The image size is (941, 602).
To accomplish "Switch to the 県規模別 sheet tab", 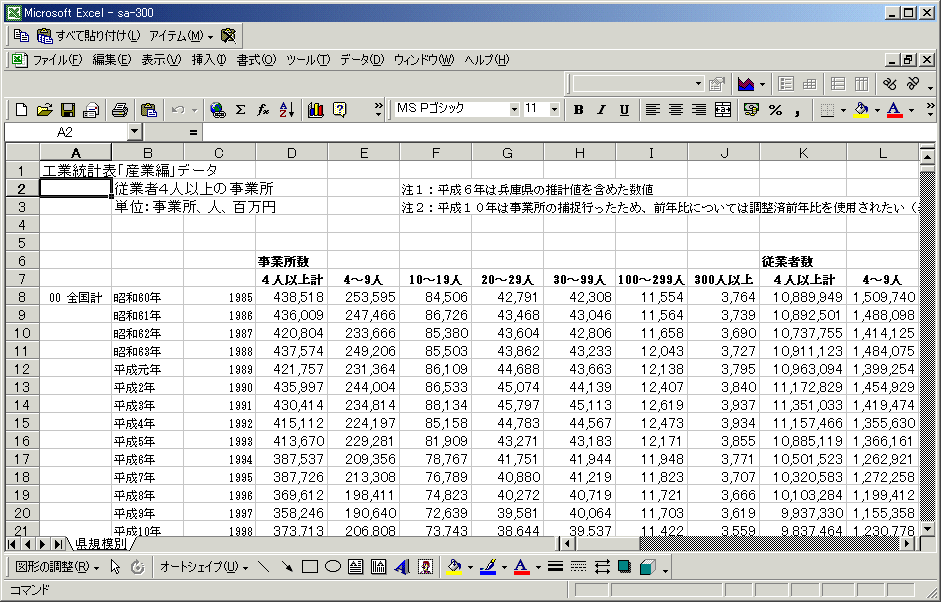I will coord(101,544).
